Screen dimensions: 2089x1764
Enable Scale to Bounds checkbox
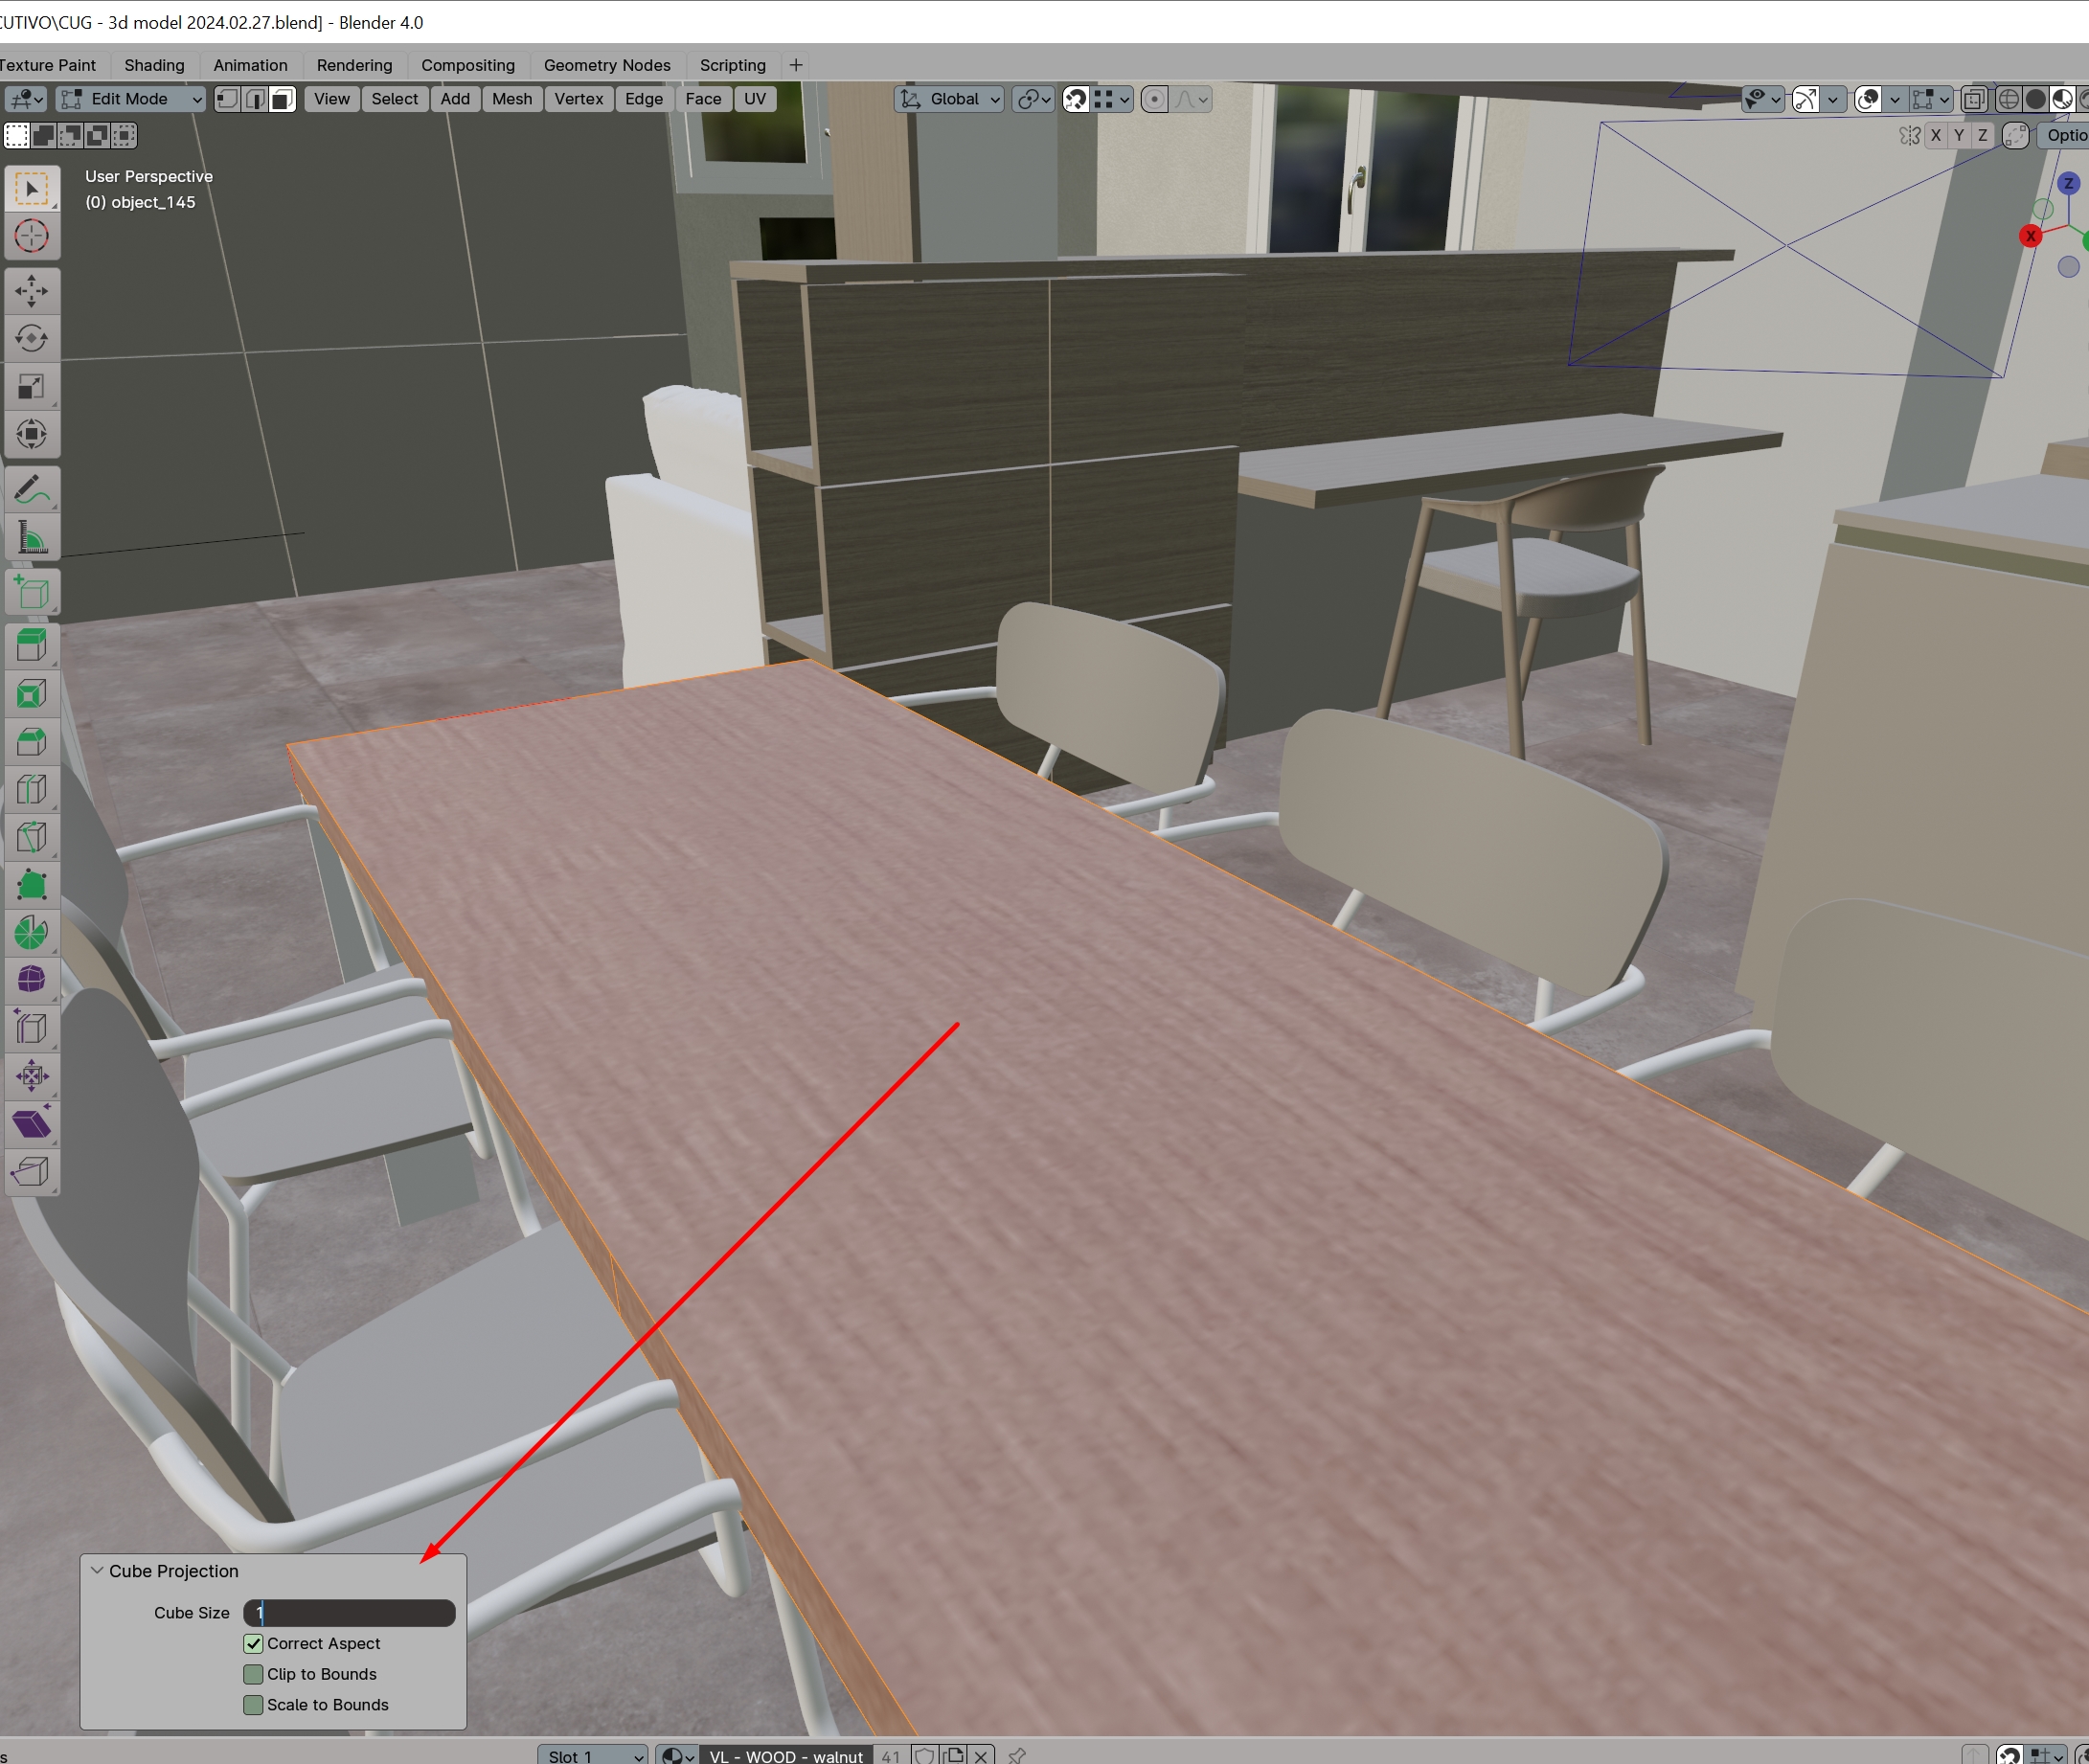(253, 1705)
